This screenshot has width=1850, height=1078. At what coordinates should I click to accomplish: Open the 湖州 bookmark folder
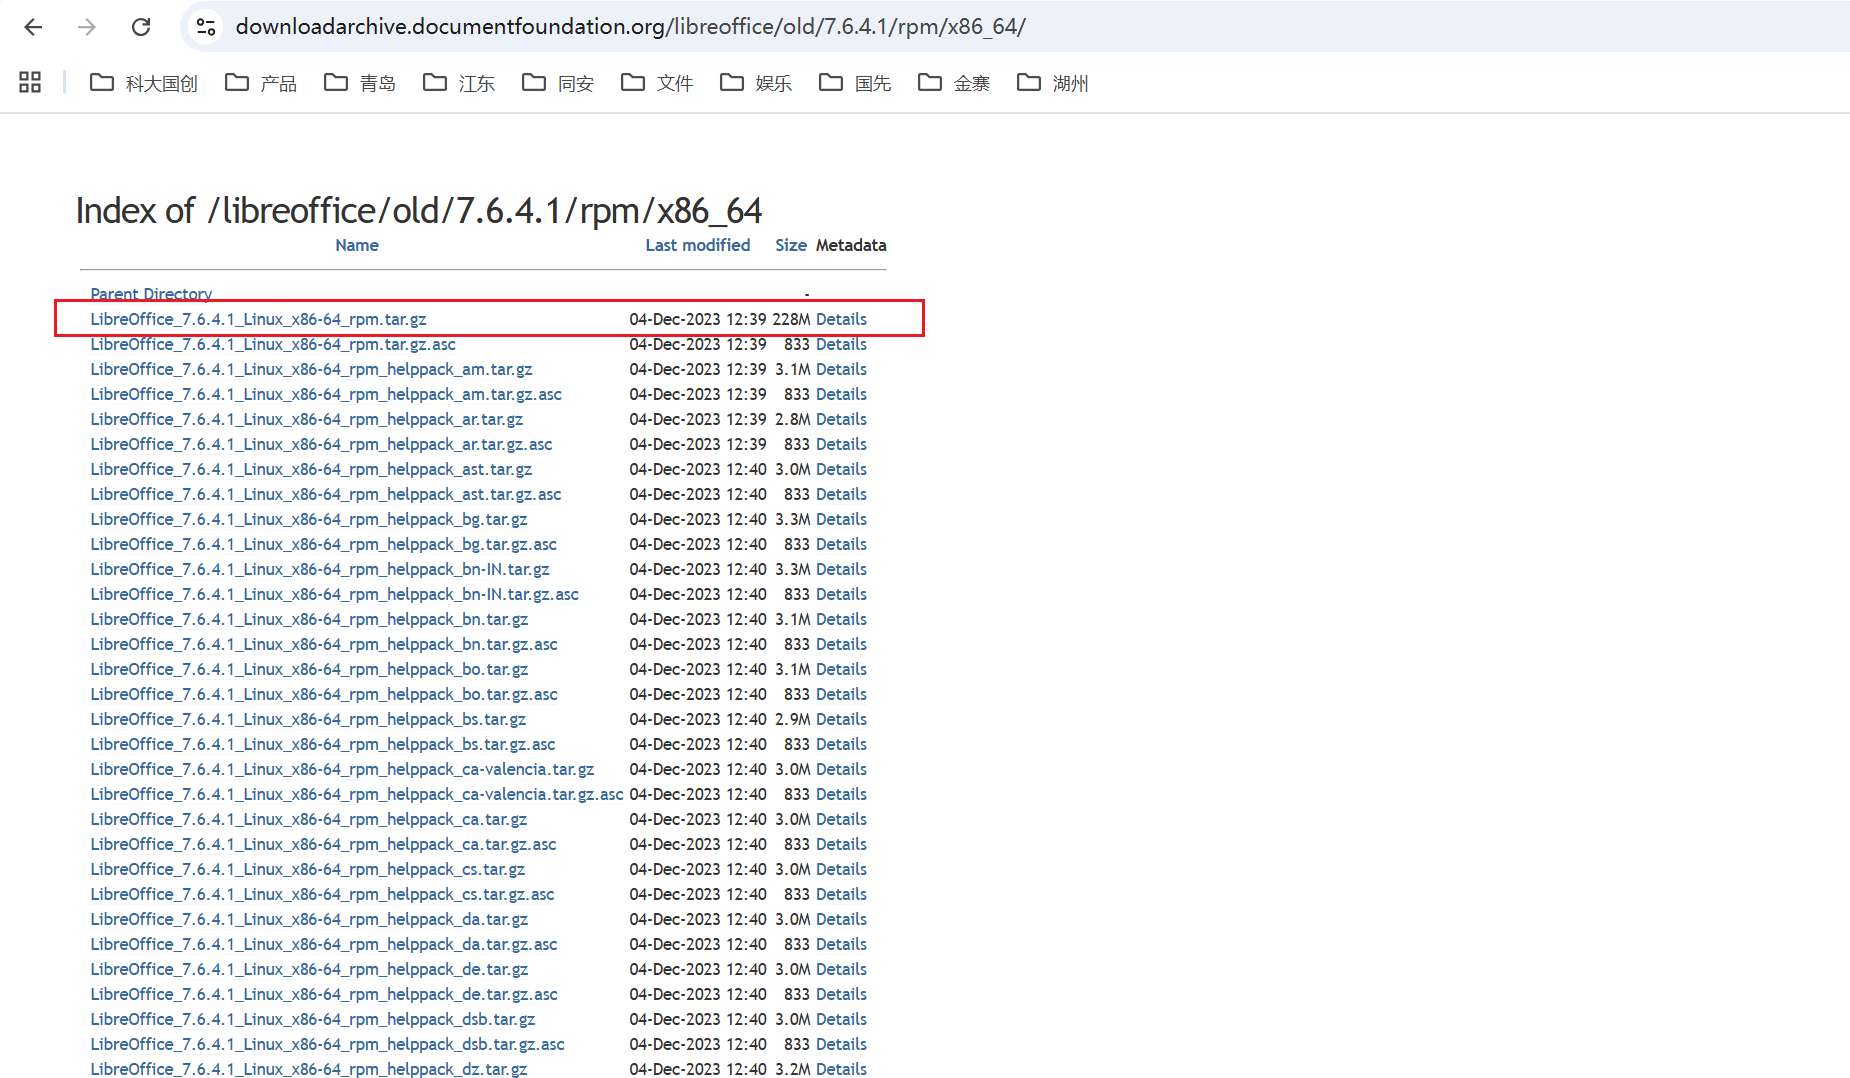pos(1053,83)
